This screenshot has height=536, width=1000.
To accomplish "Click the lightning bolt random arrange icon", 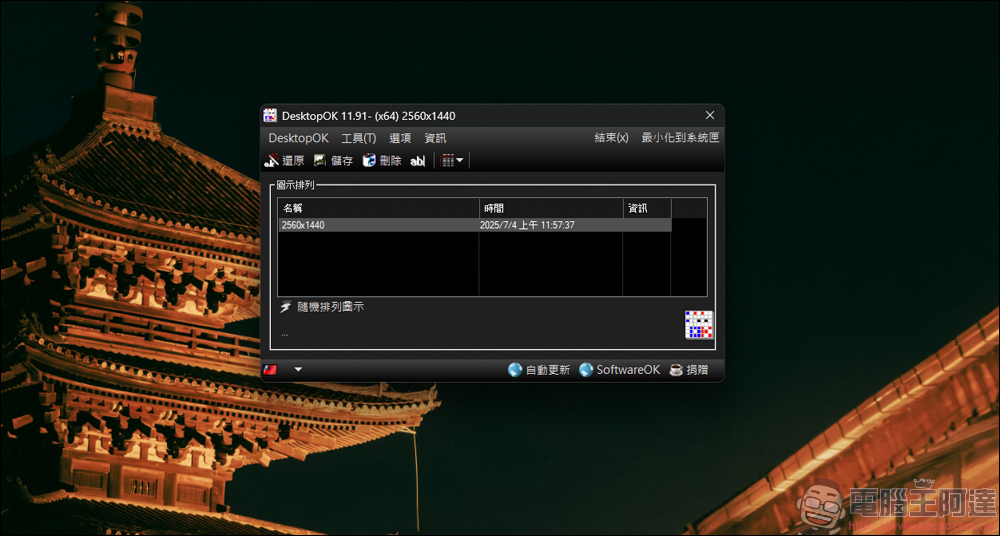I will click(286, 308).
